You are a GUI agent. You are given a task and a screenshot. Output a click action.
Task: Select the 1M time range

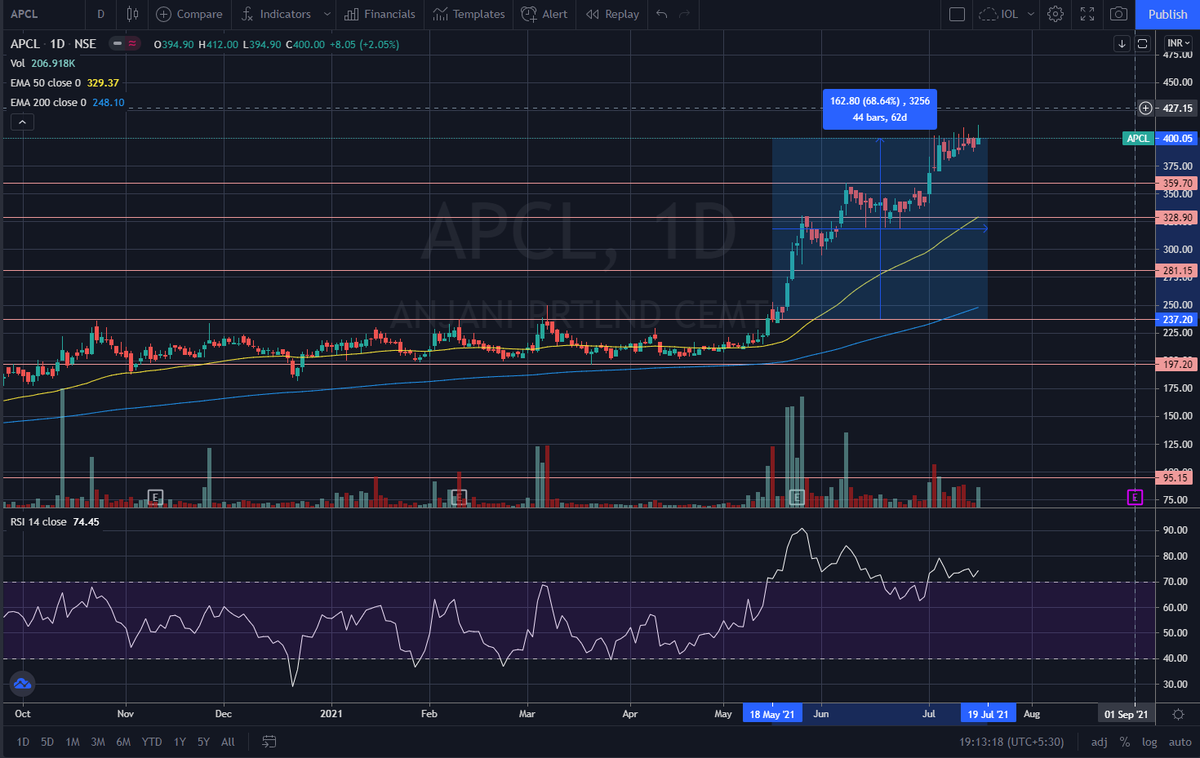tap(73, 742)
